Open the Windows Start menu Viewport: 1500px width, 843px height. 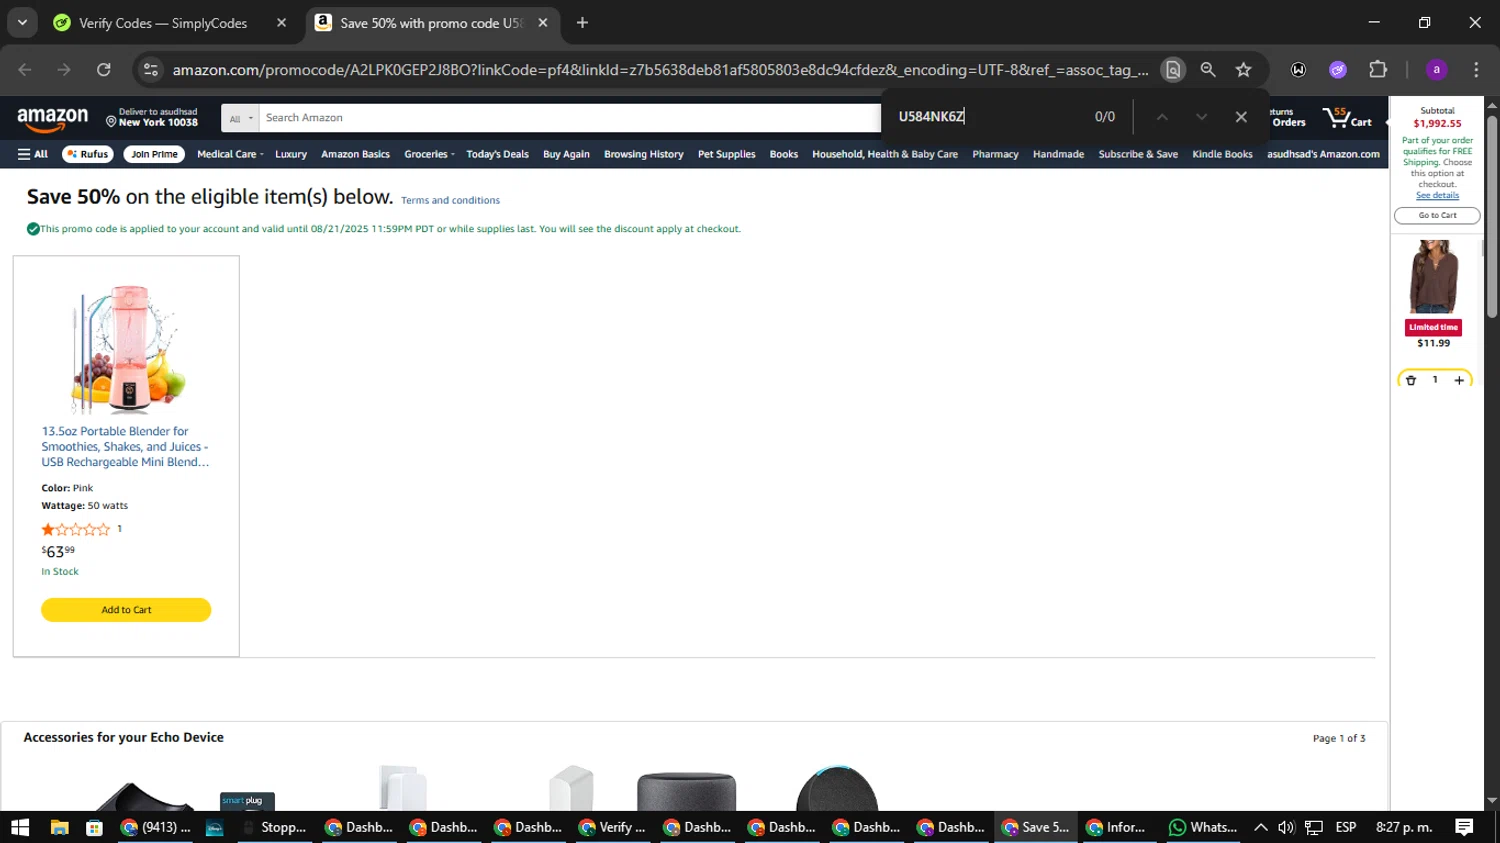[x=20, y=827]
